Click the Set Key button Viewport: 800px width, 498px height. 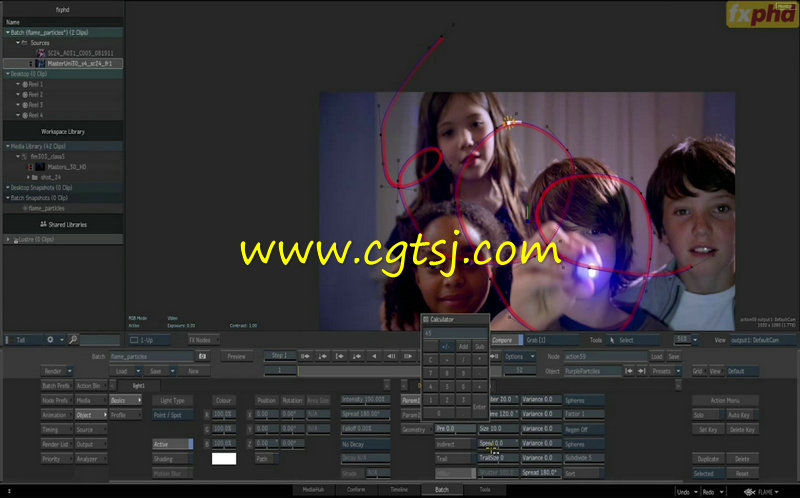[708, 430]
